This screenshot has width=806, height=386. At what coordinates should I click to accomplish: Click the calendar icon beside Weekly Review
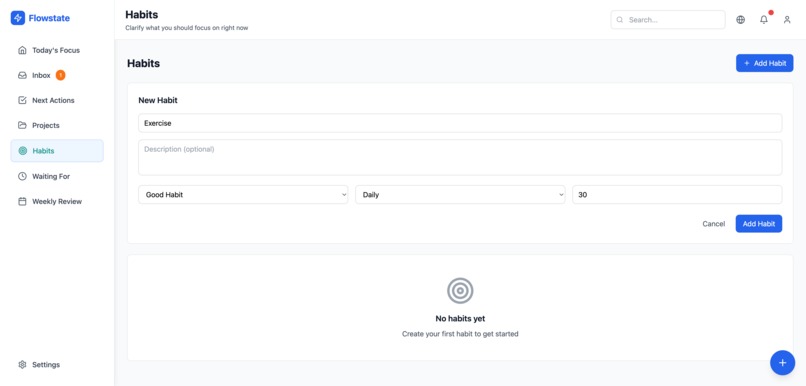point(22,201)
